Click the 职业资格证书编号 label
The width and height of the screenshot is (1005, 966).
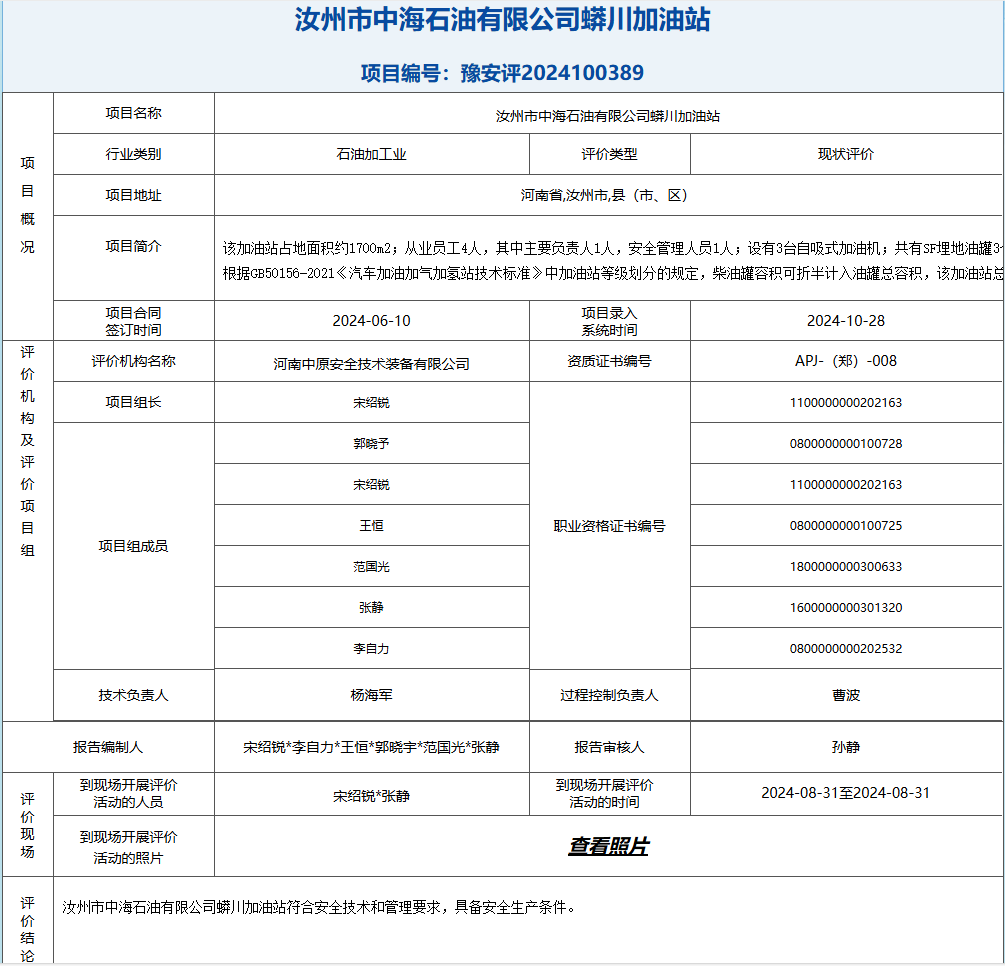610,526
